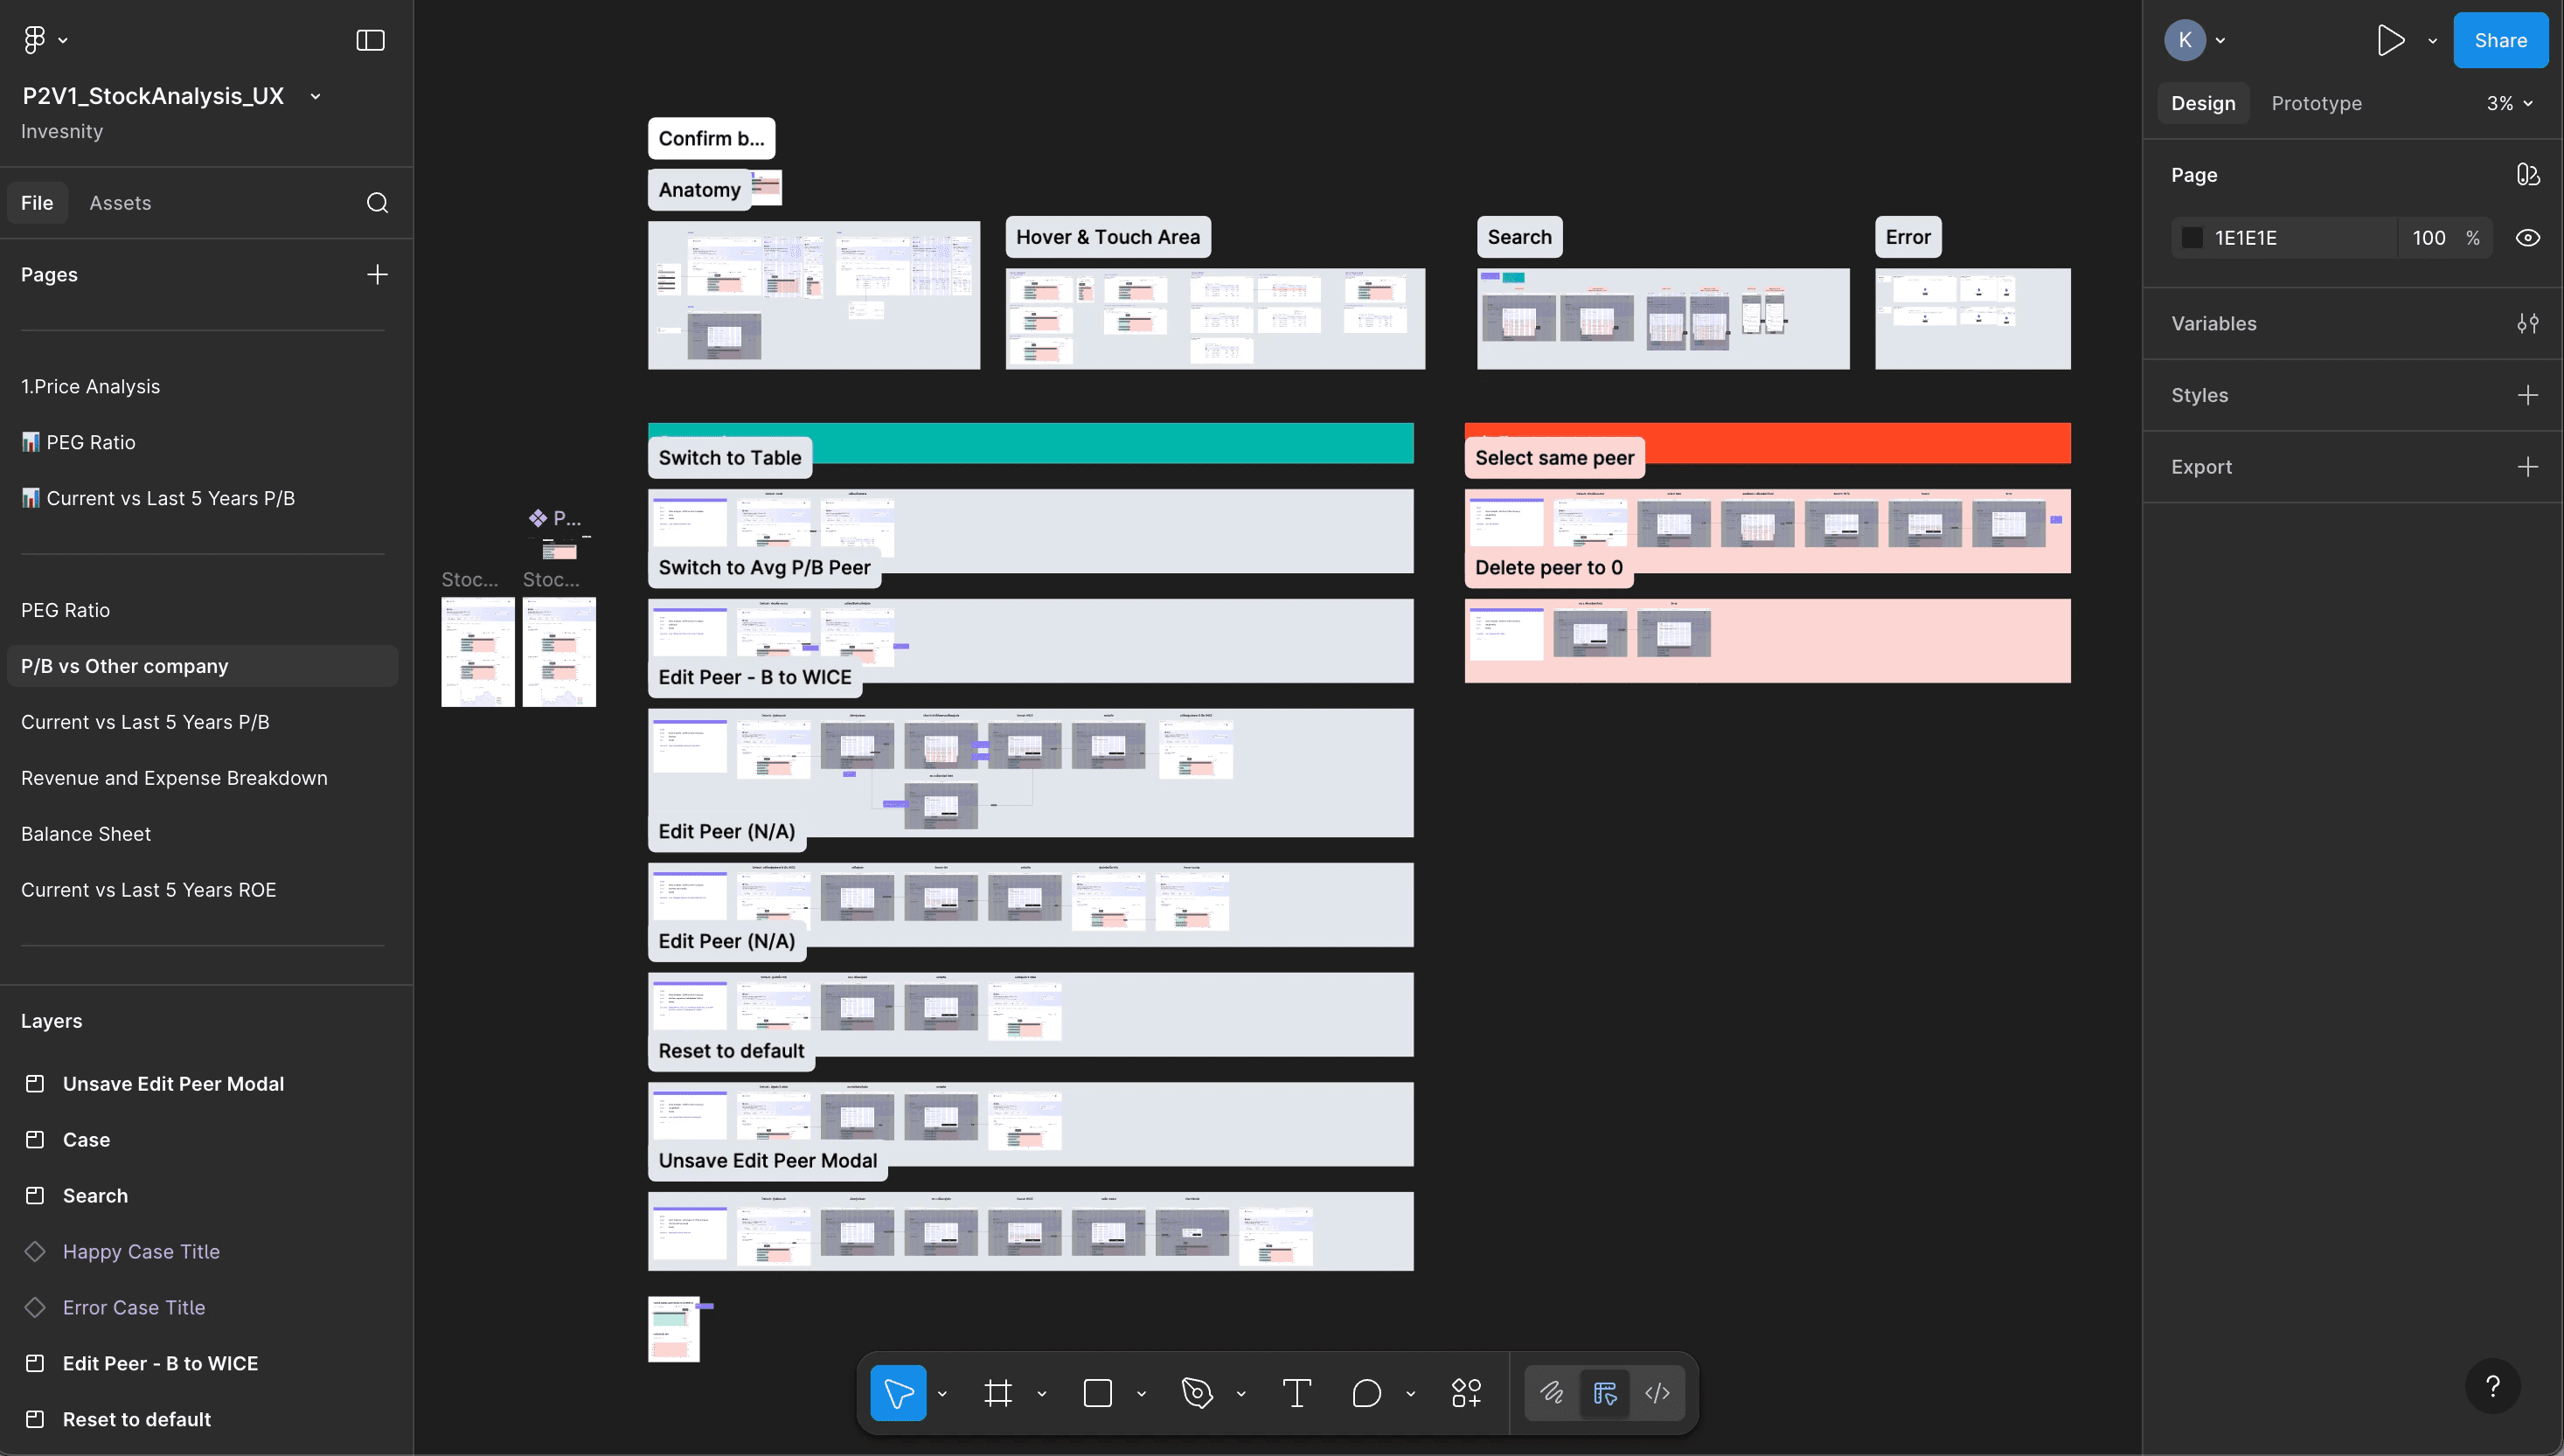The width and height of the screenshot is (2564, 1456).
Task: Toggle the sidebar collapse icon
Action: (370, 41)
